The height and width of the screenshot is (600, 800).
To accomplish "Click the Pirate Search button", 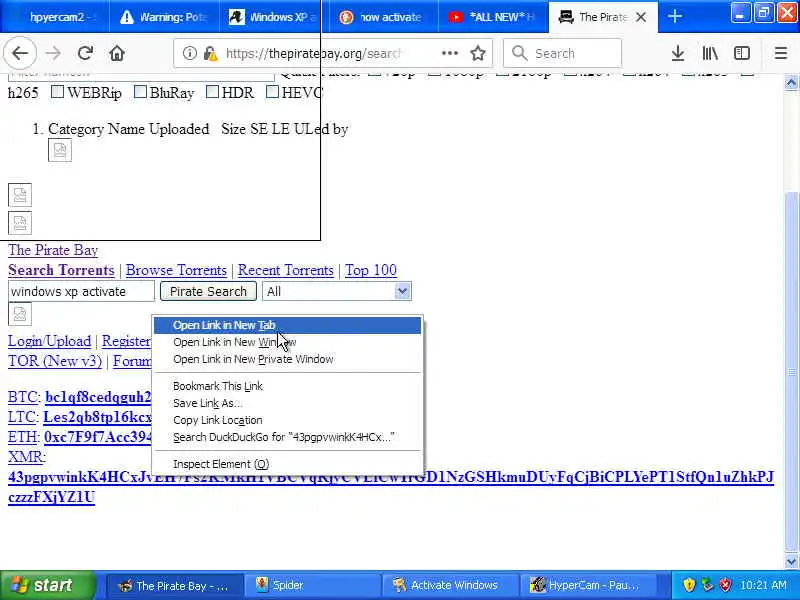I will click(x=208, y=291).
